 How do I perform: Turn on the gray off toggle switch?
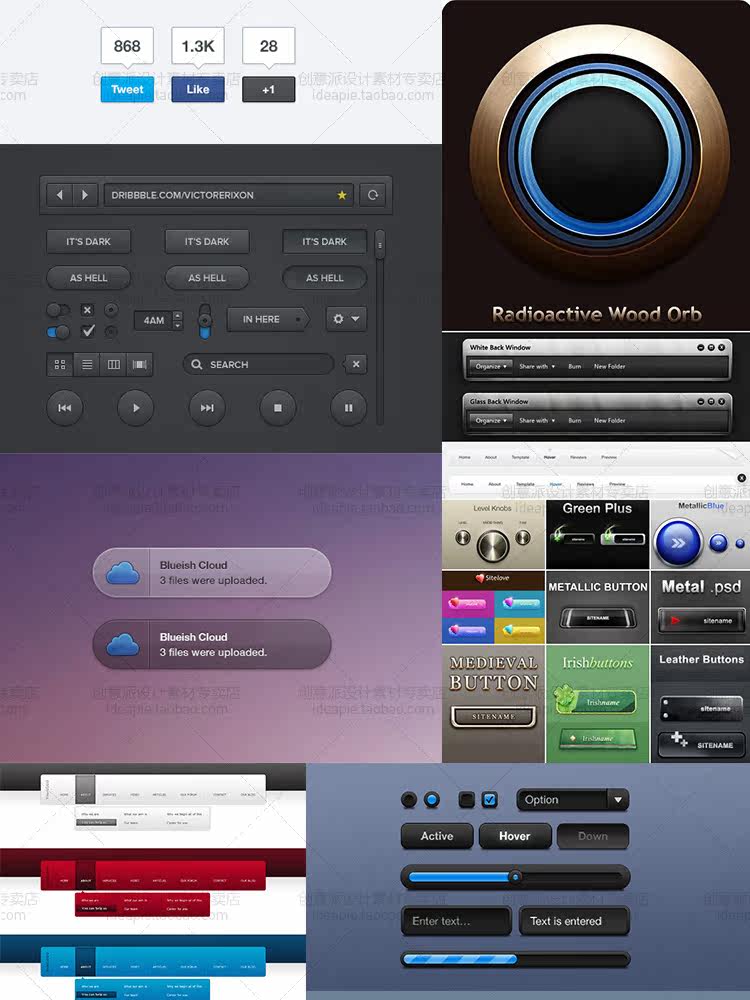point(58,310)
